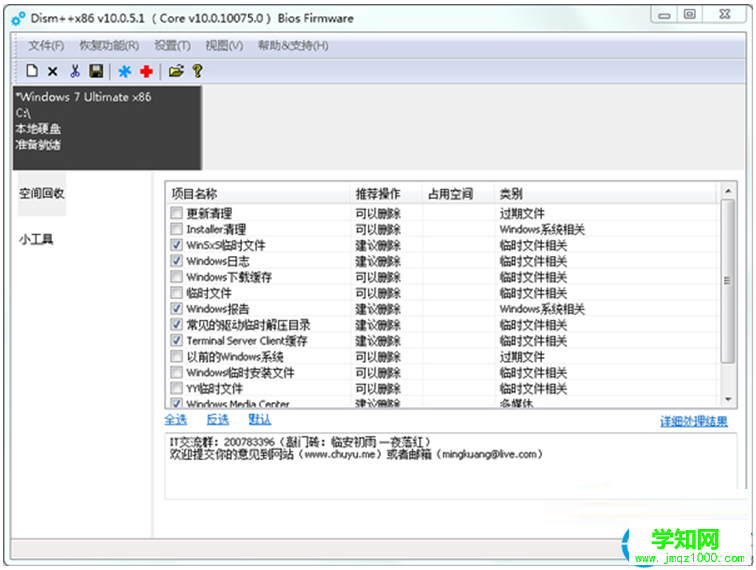Check the 更新清理 checkbox
The height and width of the screenshot is (570, 756).
pos(176,213)
